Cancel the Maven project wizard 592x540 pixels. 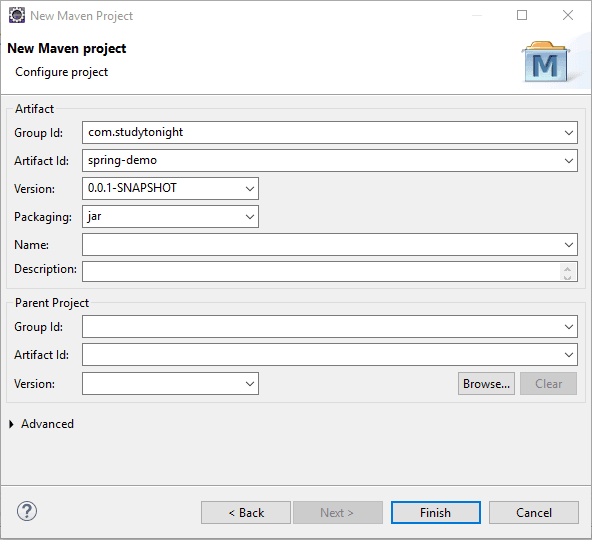click(x=533, y=512)
